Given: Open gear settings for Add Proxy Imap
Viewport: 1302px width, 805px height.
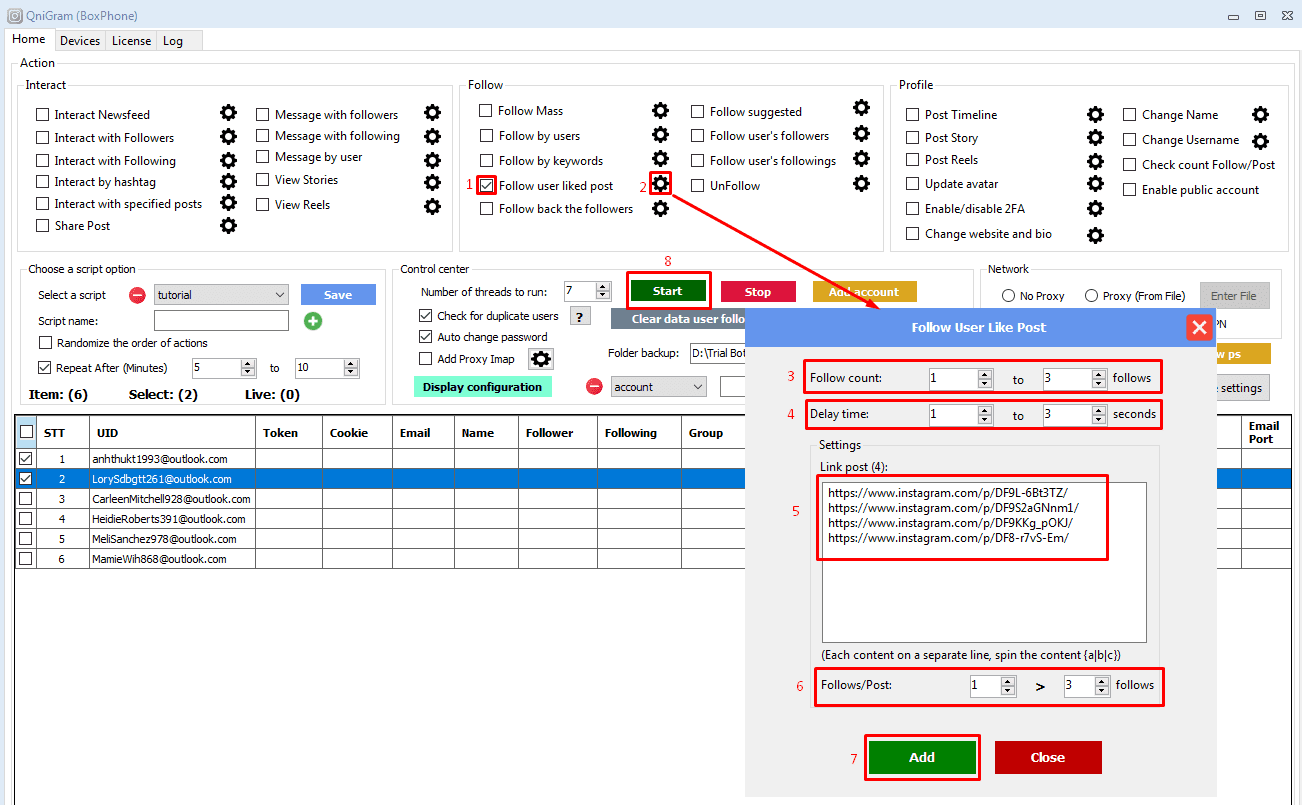Looking at the screenshot, I should [x=541, y=359].
